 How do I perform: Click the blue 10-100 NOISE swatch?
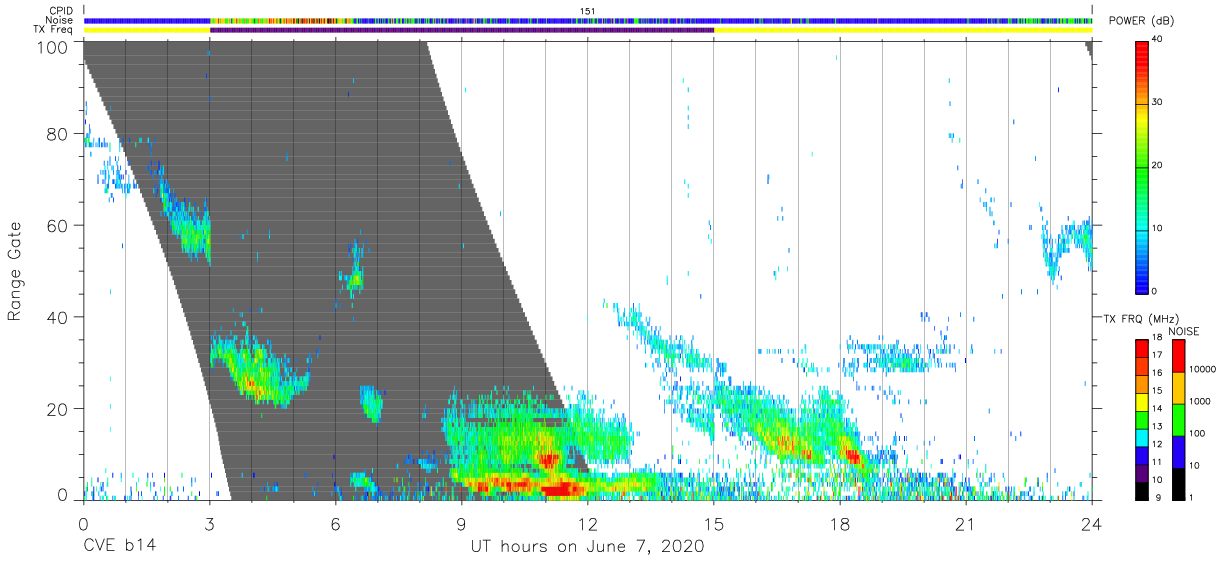coord(1179,452)
